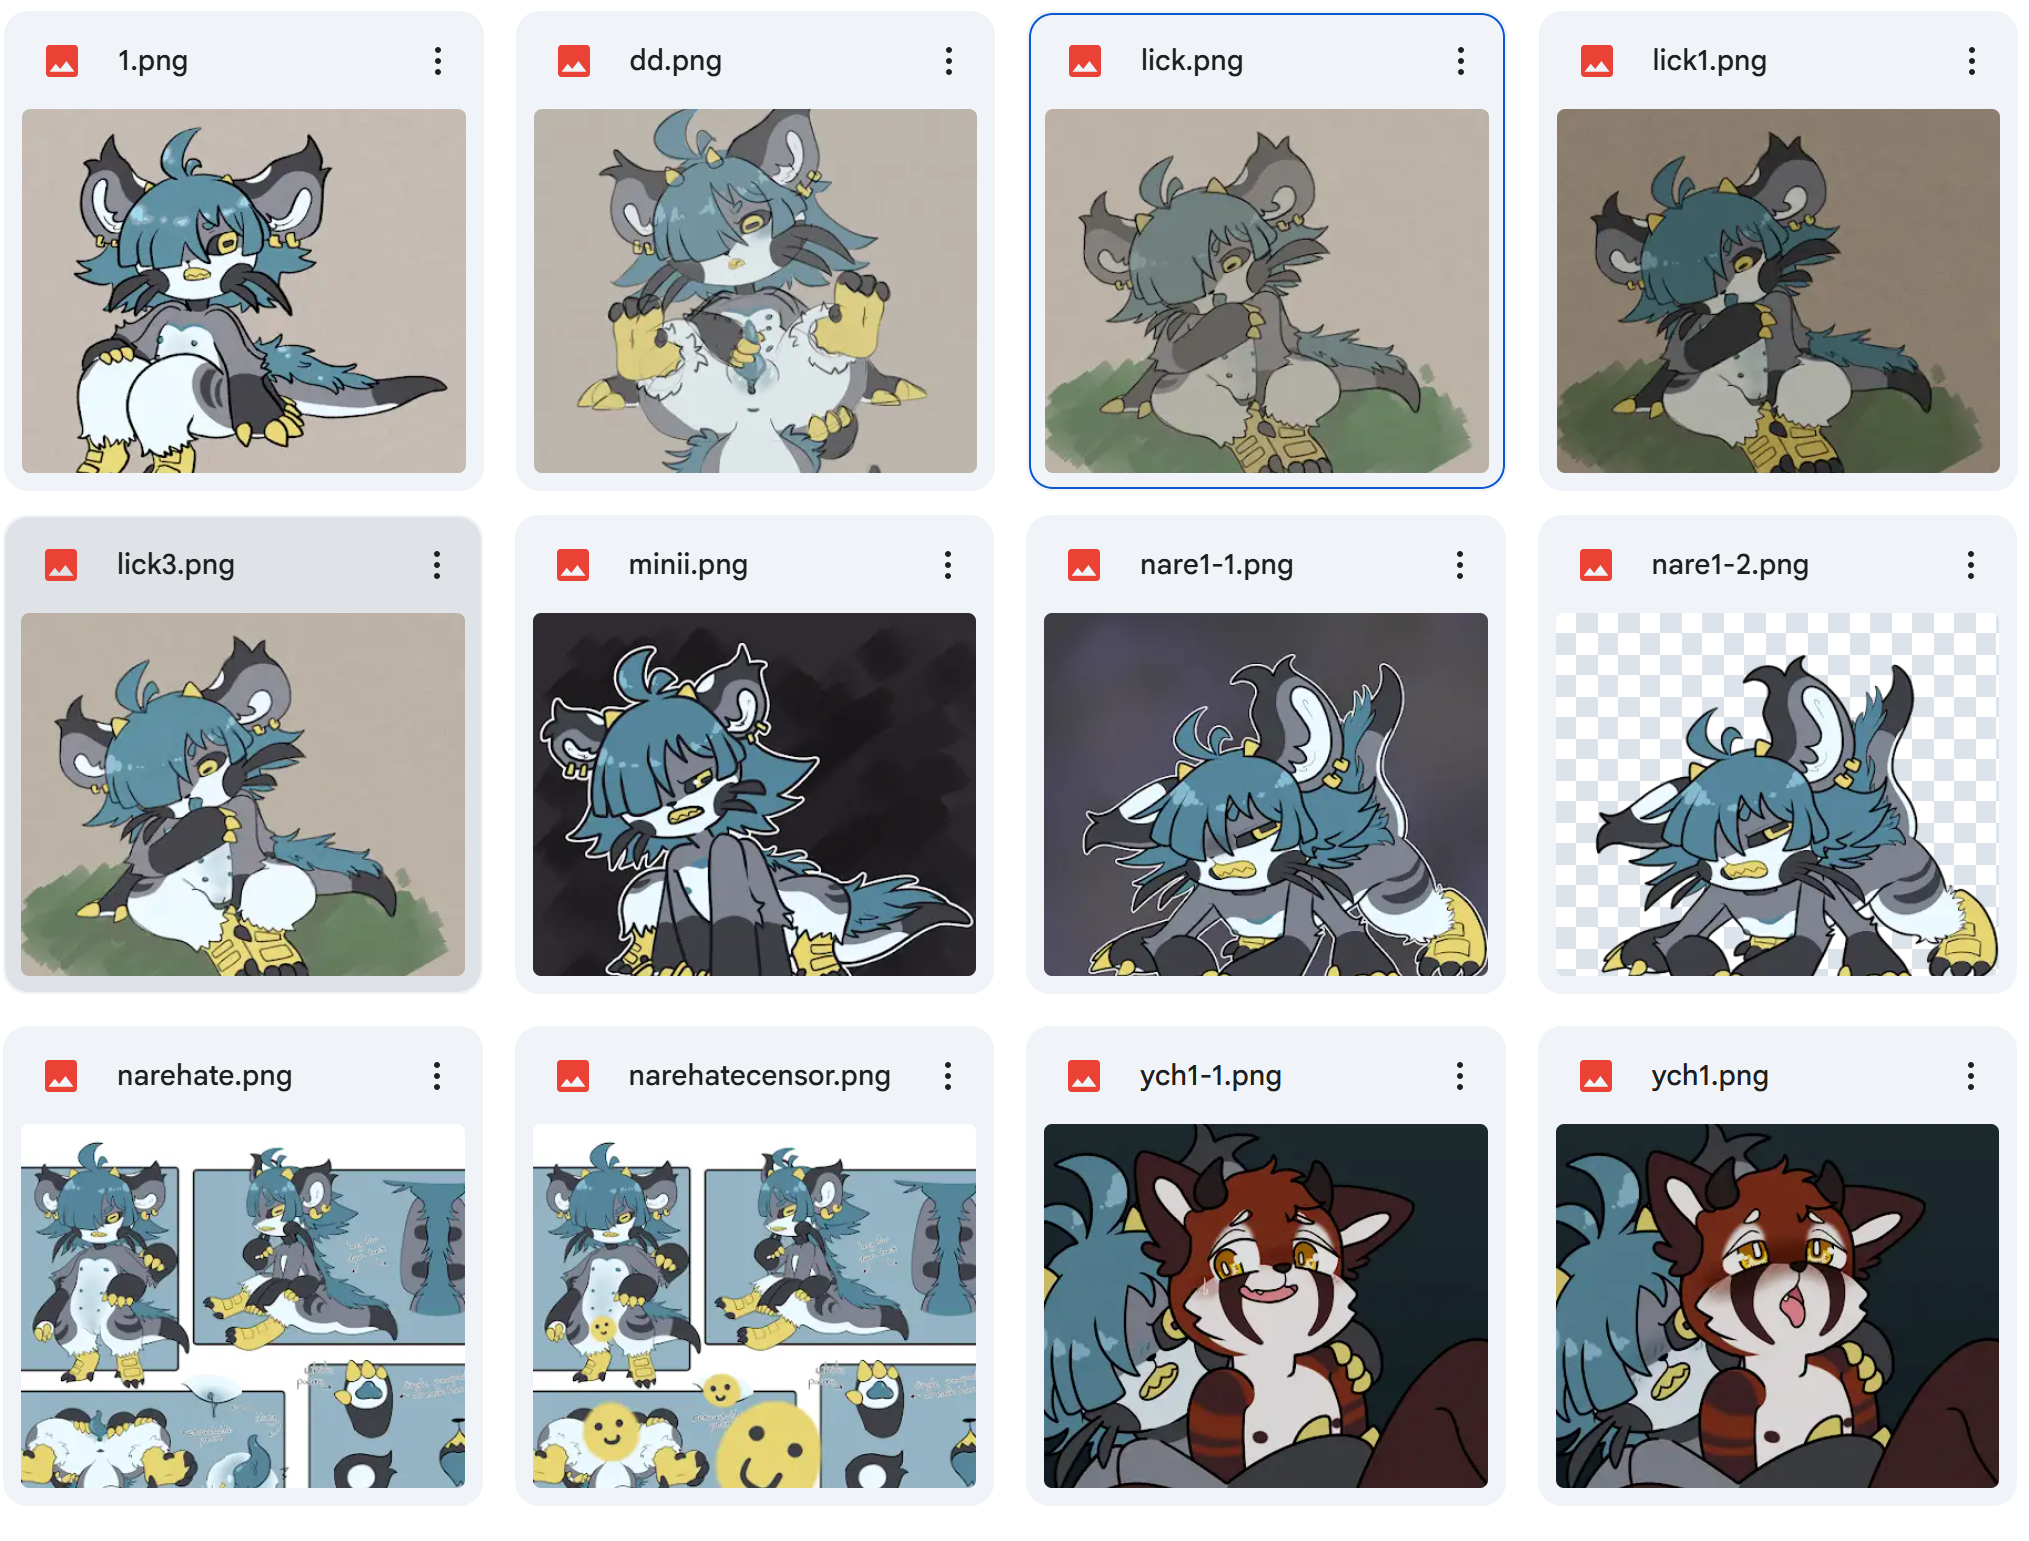
Task: Open more actions for nare1-1.png
Action: coord(1460,565)
